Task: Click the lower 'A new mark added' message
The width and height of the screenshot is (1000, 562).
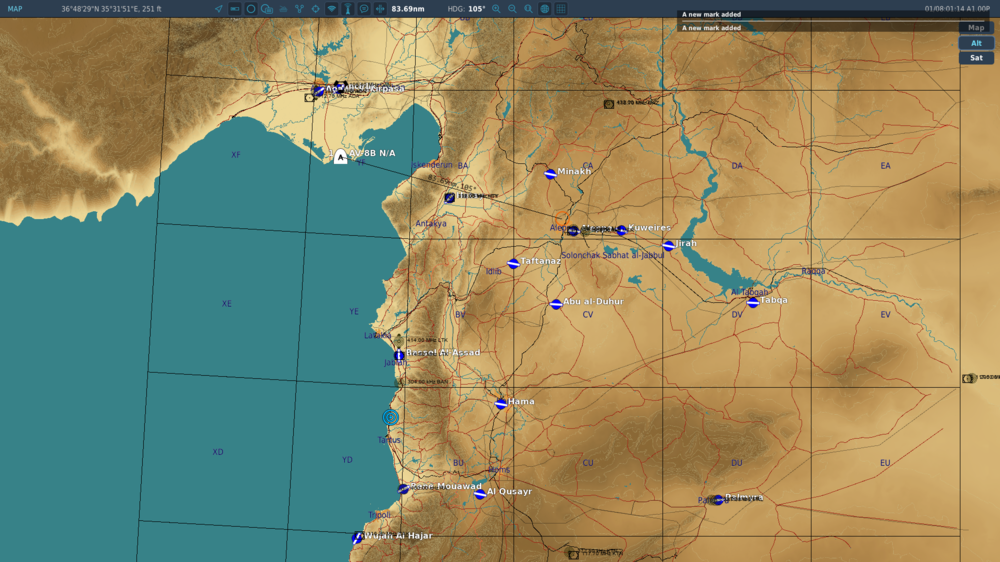Action: pos(712,28)
